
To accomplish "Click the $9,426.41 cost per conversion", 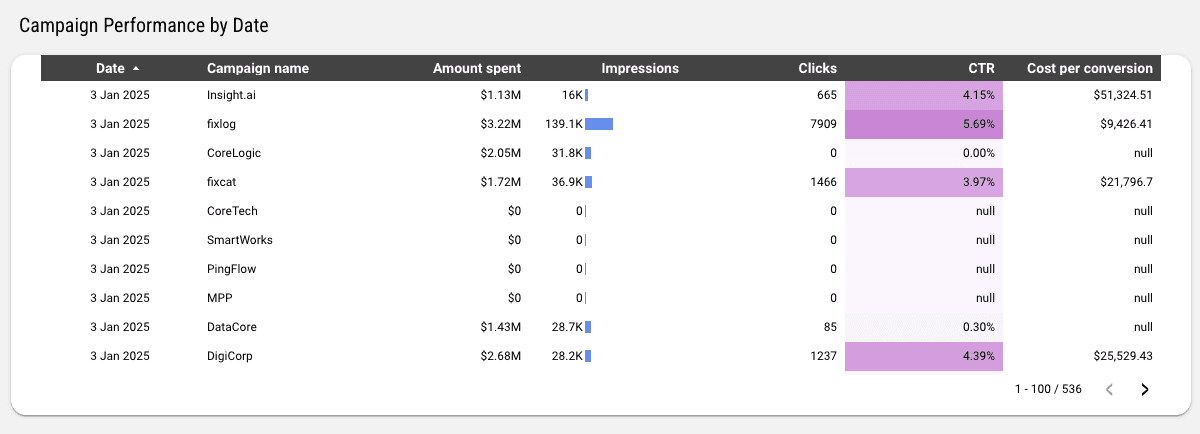I will pos(1126,125).
